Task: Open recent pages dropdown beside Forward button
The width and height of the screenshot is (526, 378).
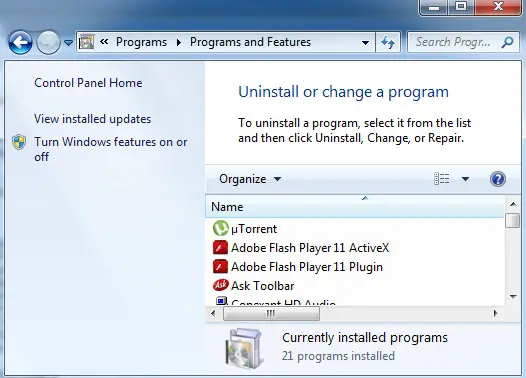Action: click(68, 43)
